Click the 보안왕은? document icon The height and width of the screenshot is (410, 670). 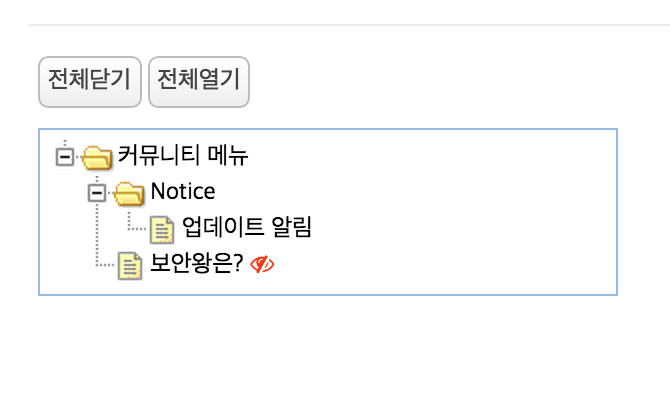click(129, 265)
